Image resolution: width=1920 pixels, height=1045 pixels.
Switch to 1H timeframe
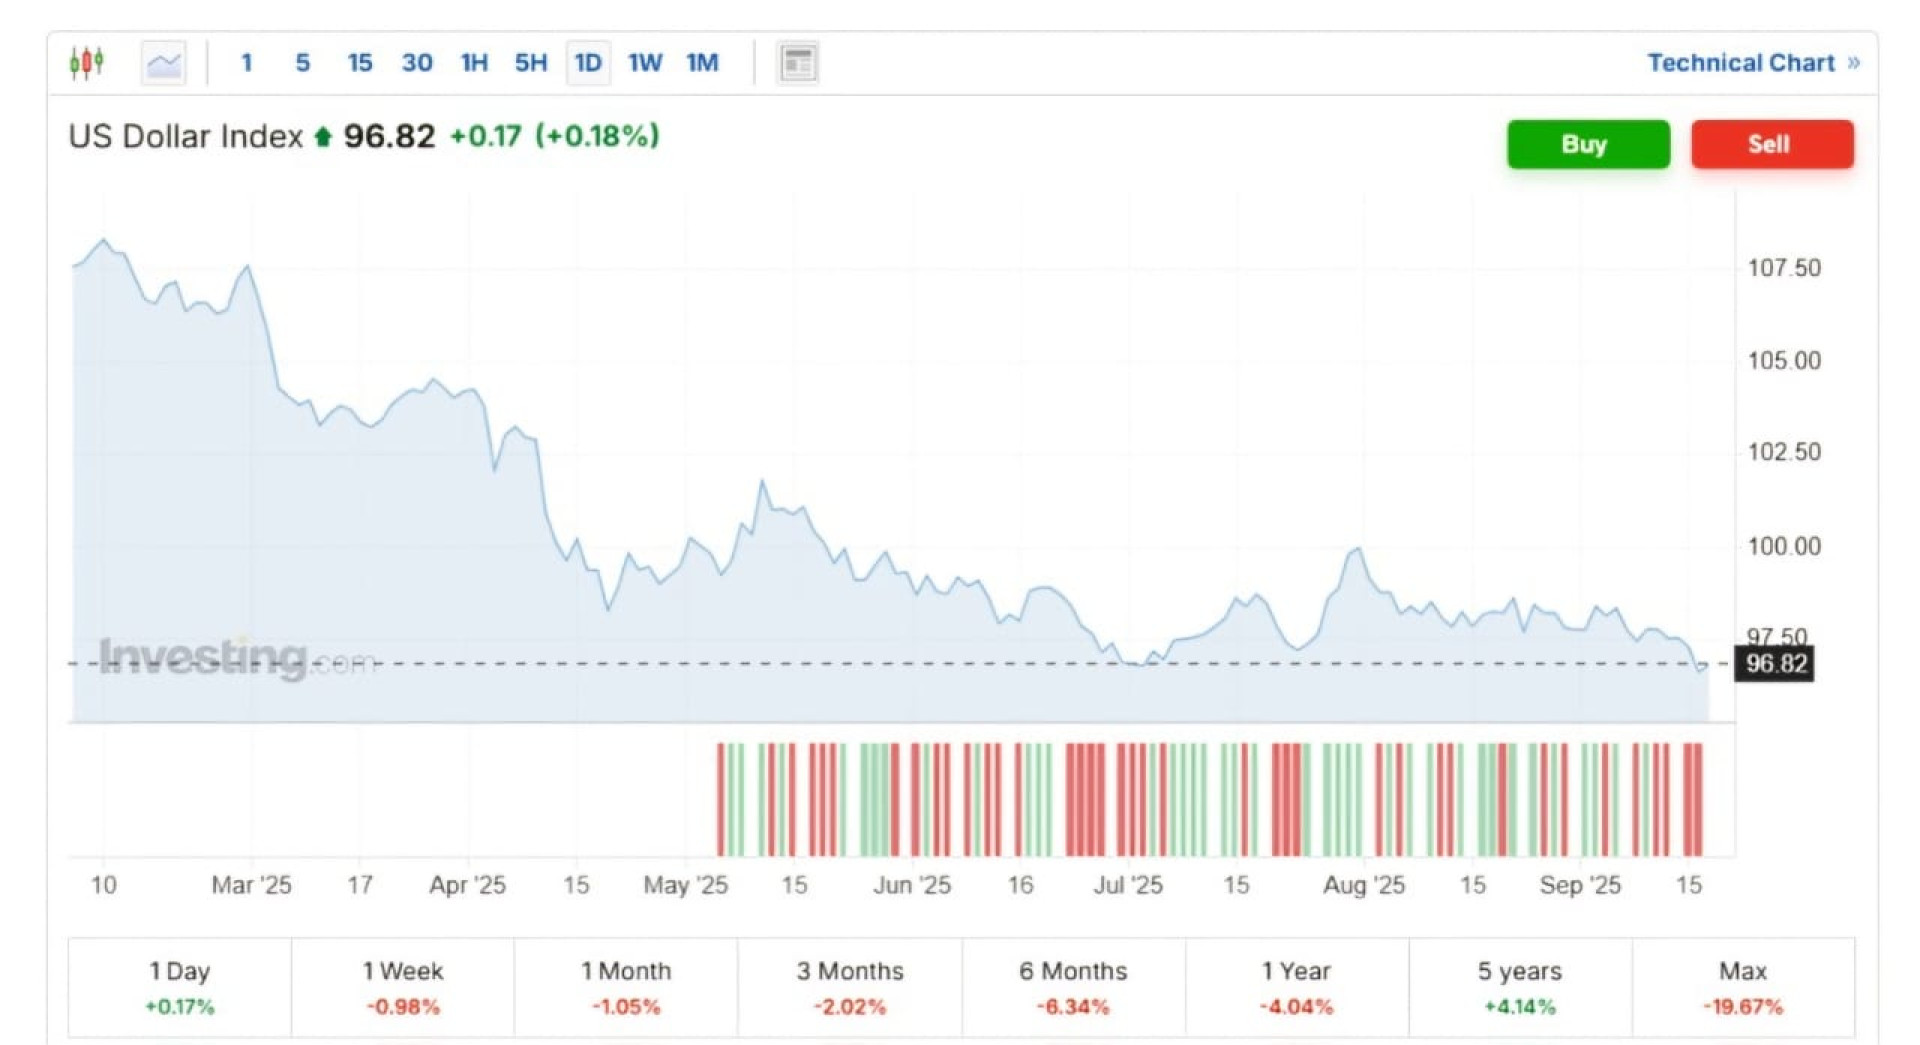click(473, 63)
